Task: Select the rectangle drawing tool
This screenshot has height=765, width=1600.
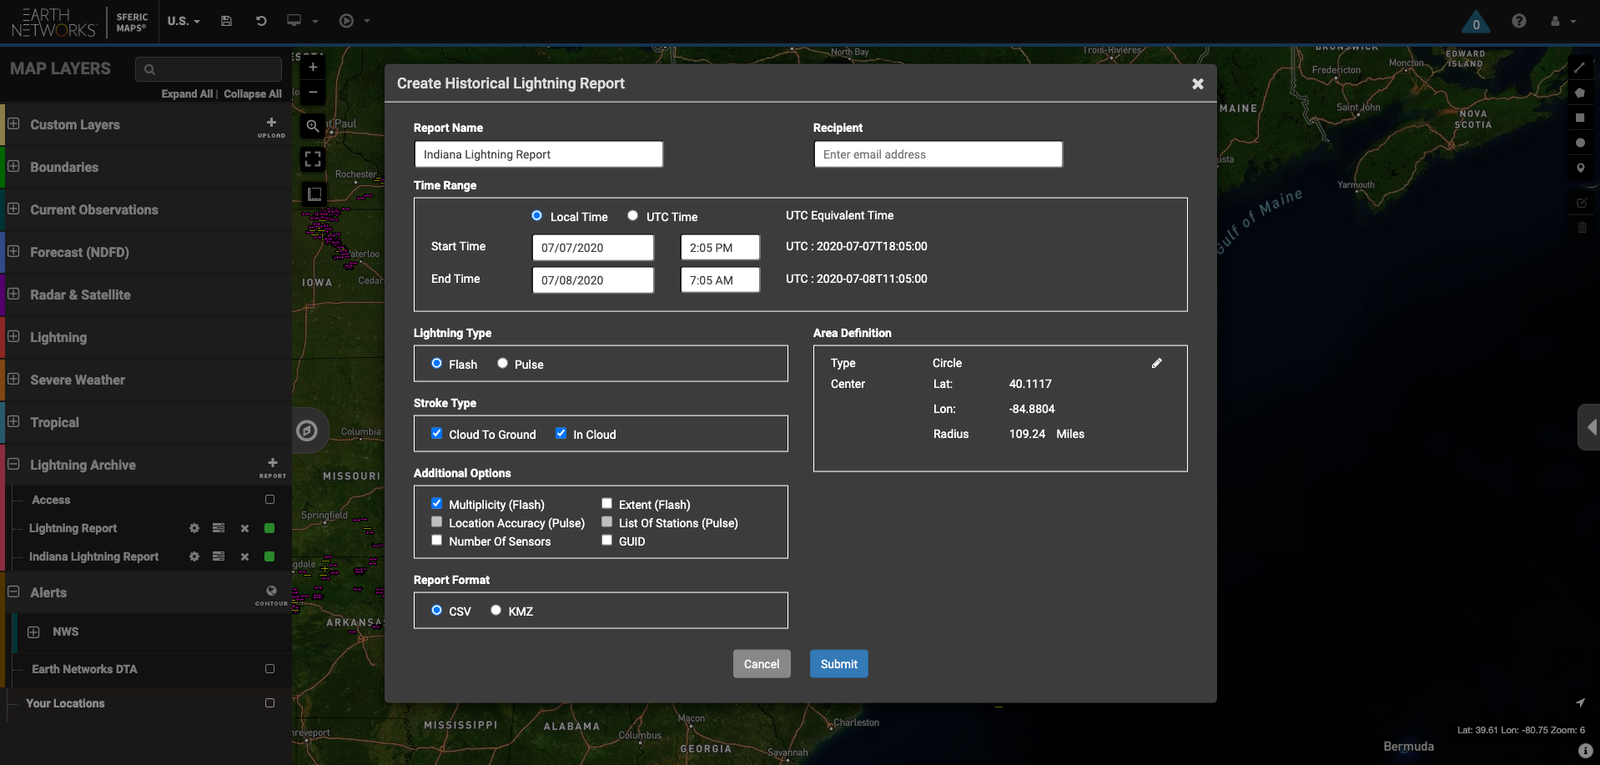Action: (x=1580, y=118)
